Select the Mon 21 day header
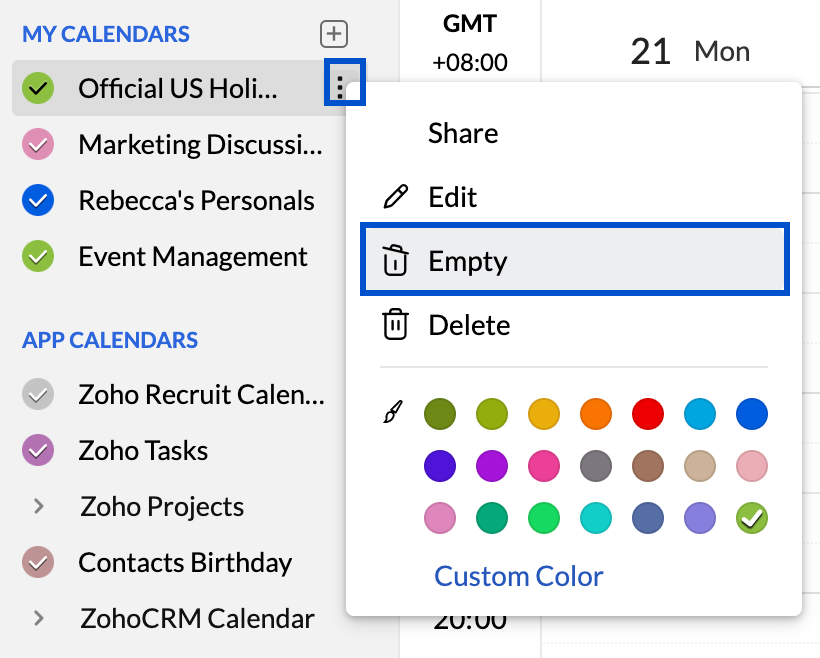This screenshot has width=820, height=658. point(690,51)
